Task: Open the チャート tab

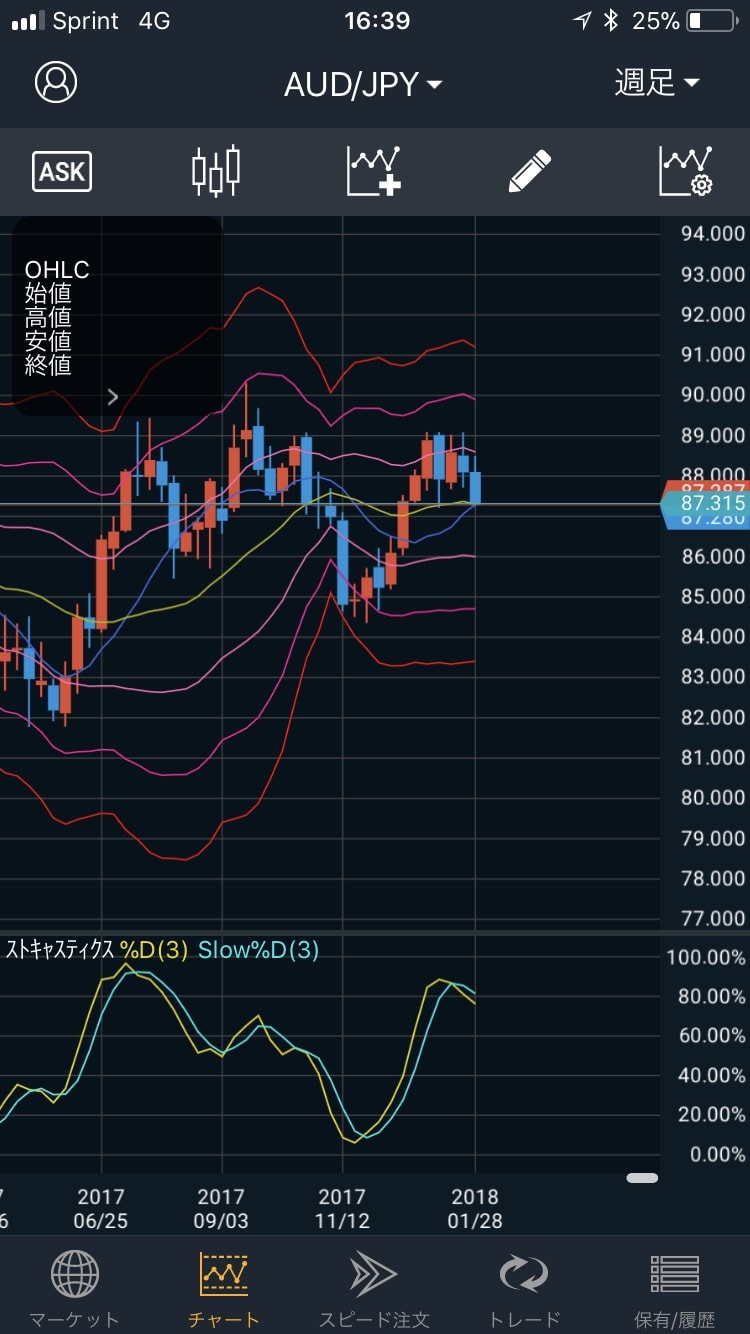Action: [x=224, y=1291]
